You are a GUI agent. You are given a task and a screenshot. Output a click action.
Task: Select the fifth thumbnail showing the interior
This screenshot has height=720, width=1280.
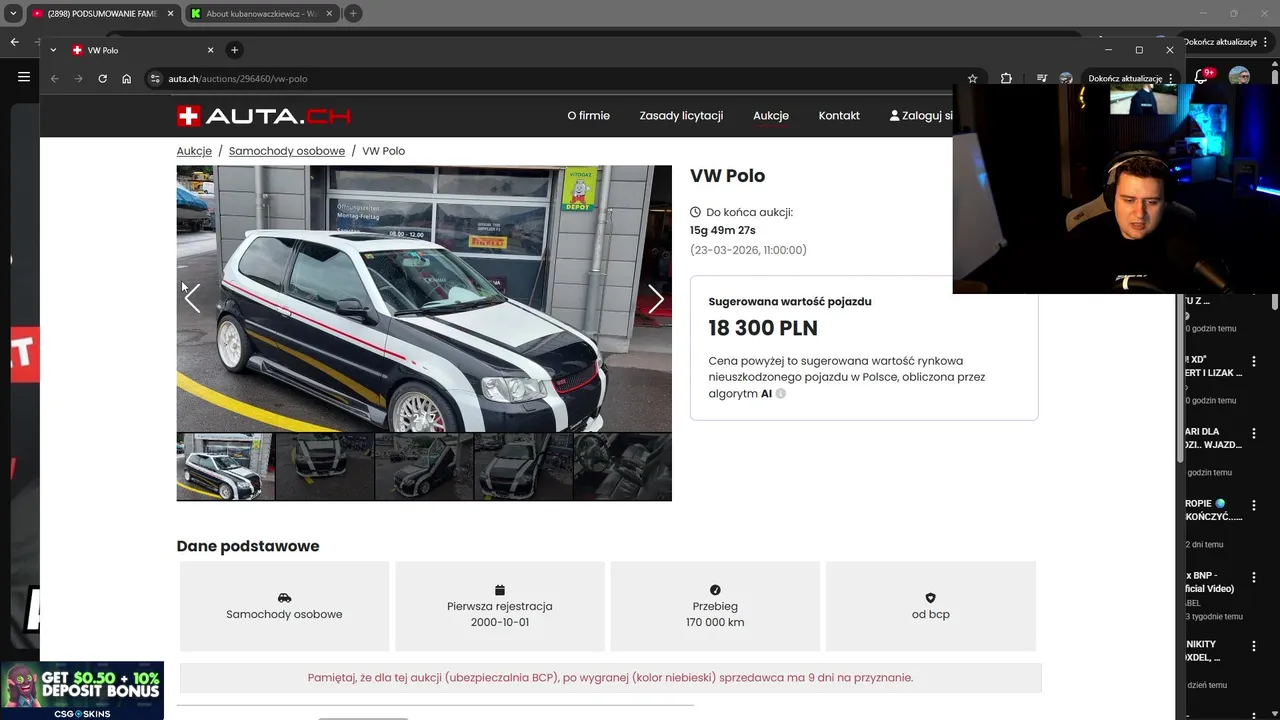[622, 467]
